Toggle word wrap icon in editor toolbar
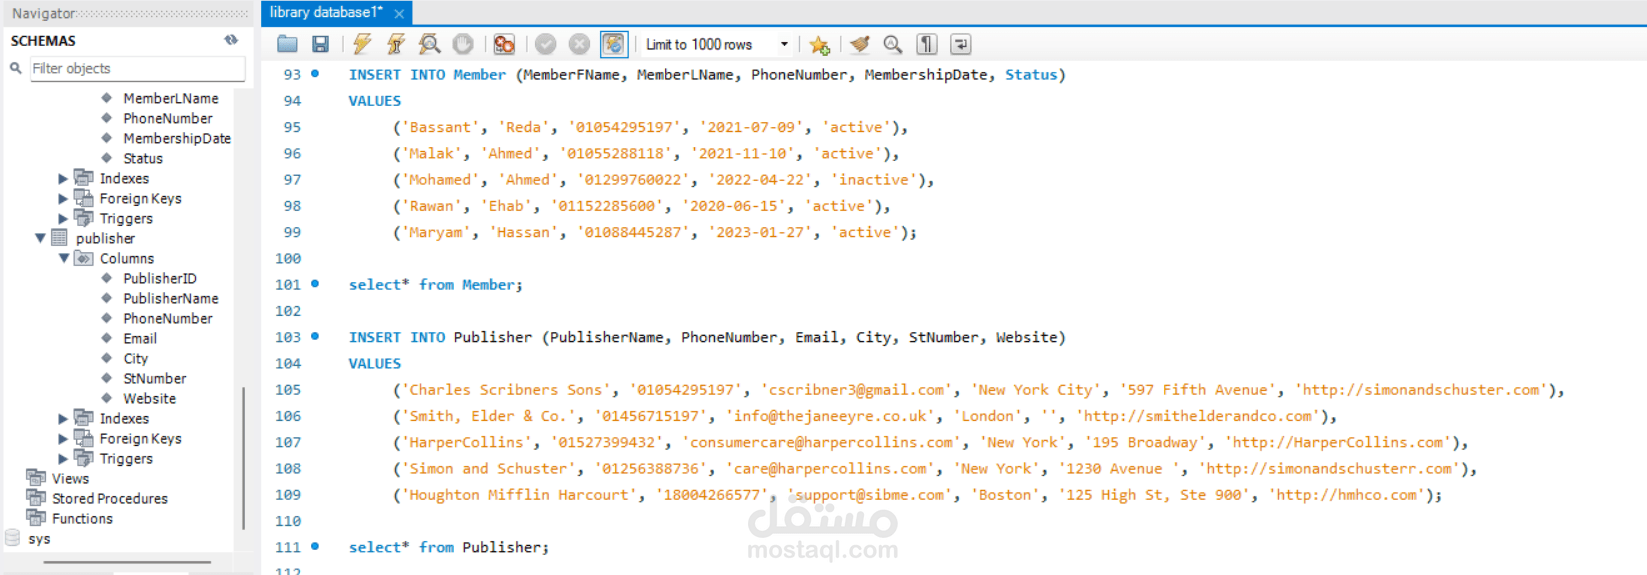The width and height of the screenshot is (1647, 575). tap(961, 44)
